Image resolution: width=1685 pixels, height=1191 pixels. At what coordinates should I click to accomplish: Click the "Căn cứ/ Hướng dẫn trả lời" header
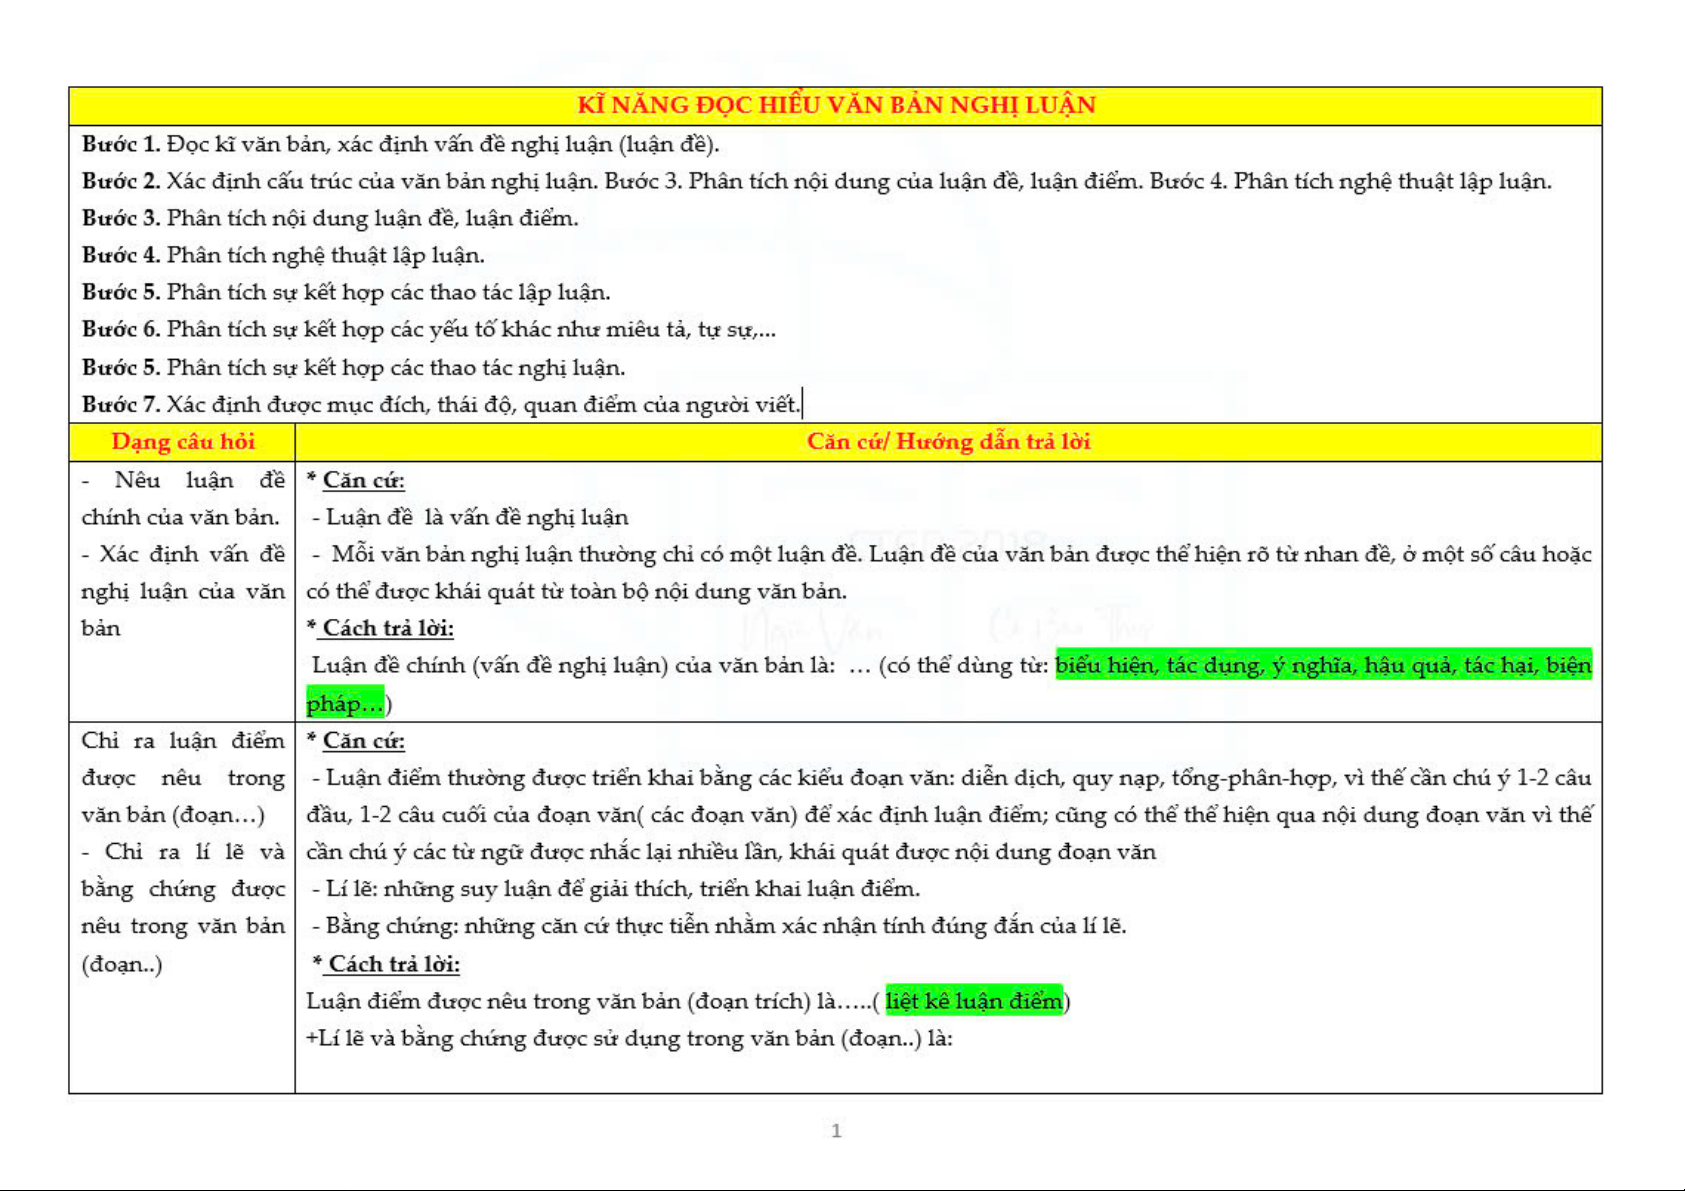[948, 441]
